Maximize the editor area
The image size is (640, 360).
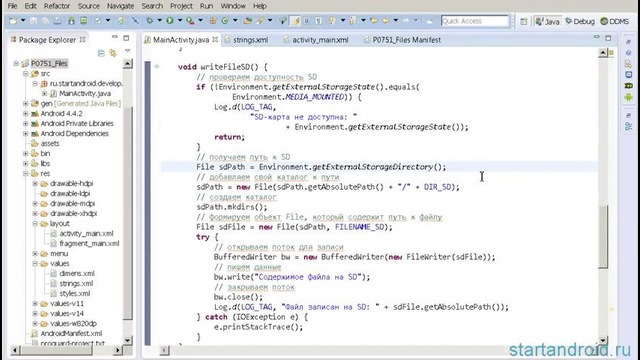[x=608, y=38]
